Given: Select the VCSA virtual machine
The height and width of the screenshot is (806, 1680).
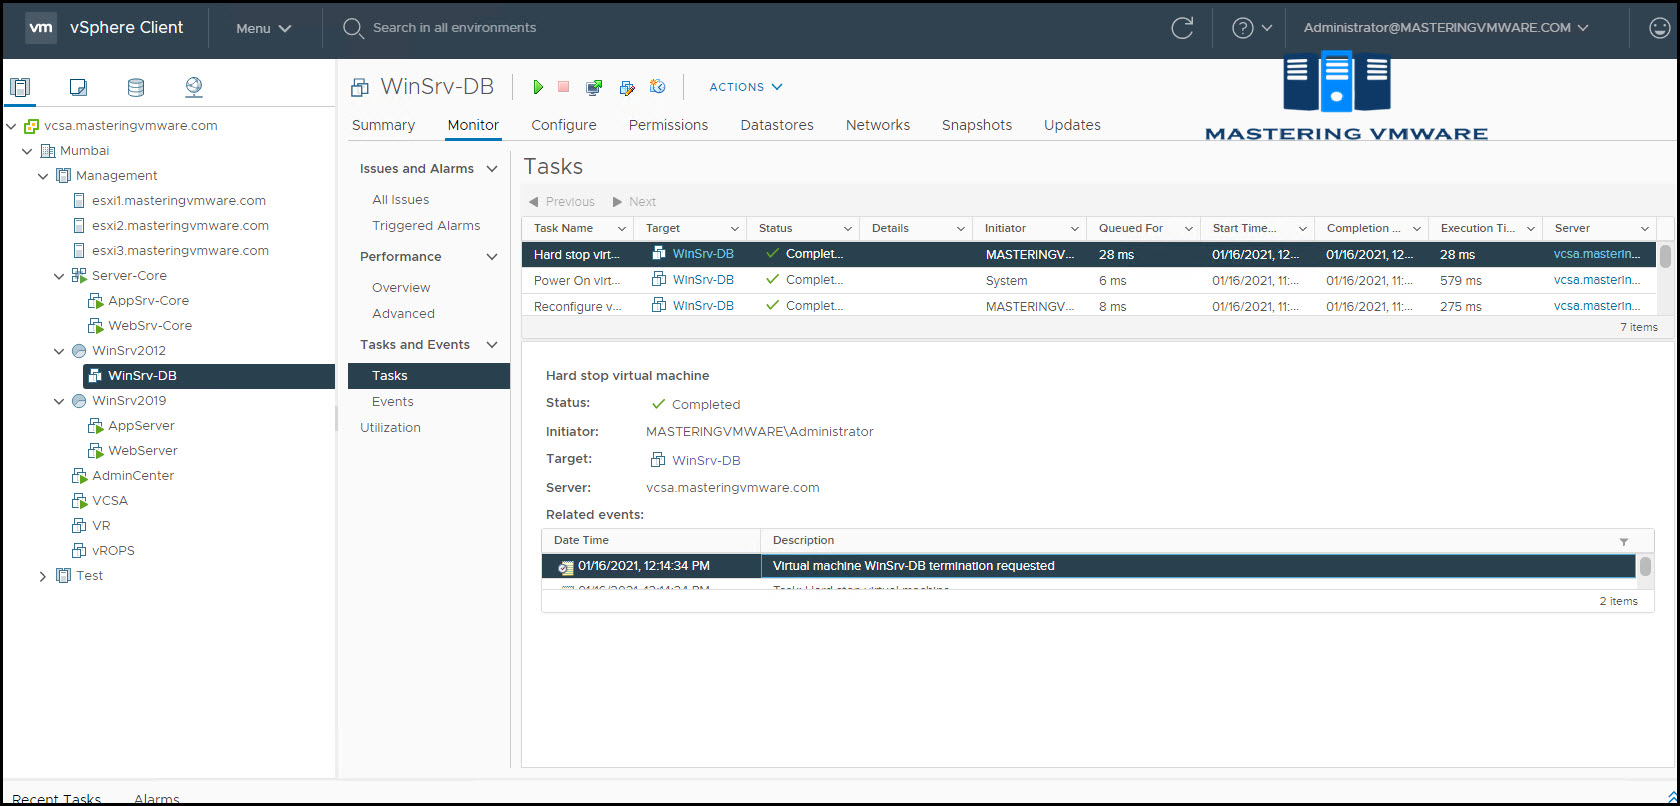Looking at the screenshot, I should pyautogui.click(x=110, y=501).
